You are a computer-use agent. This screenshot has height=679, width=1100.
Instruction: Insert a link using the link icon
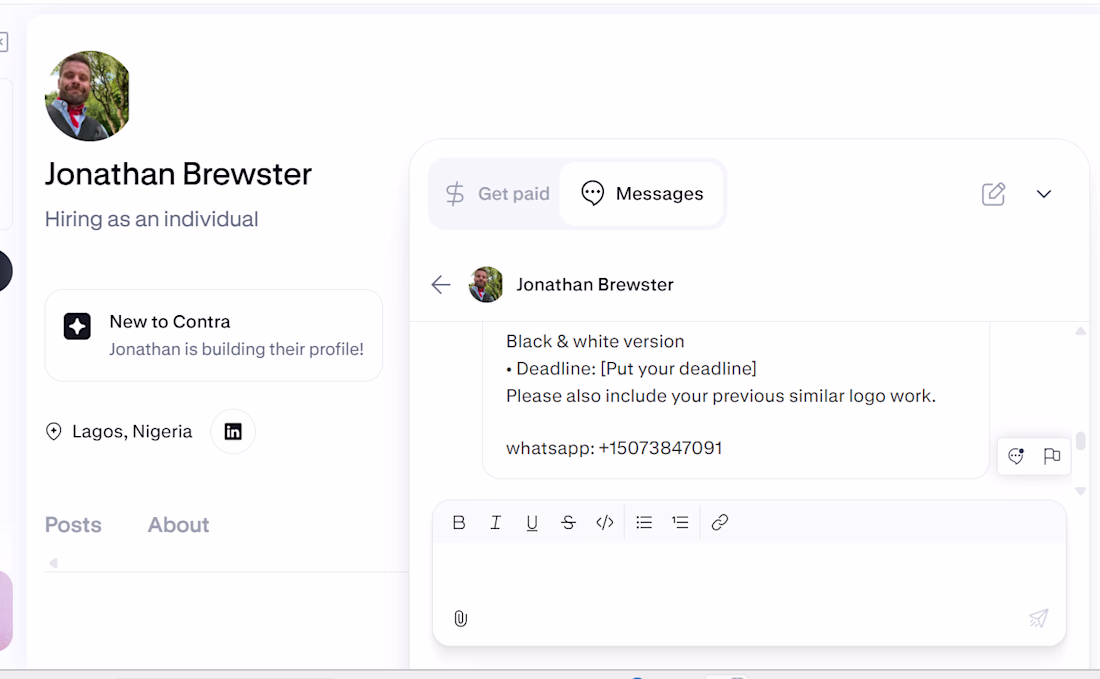point(720,522)
